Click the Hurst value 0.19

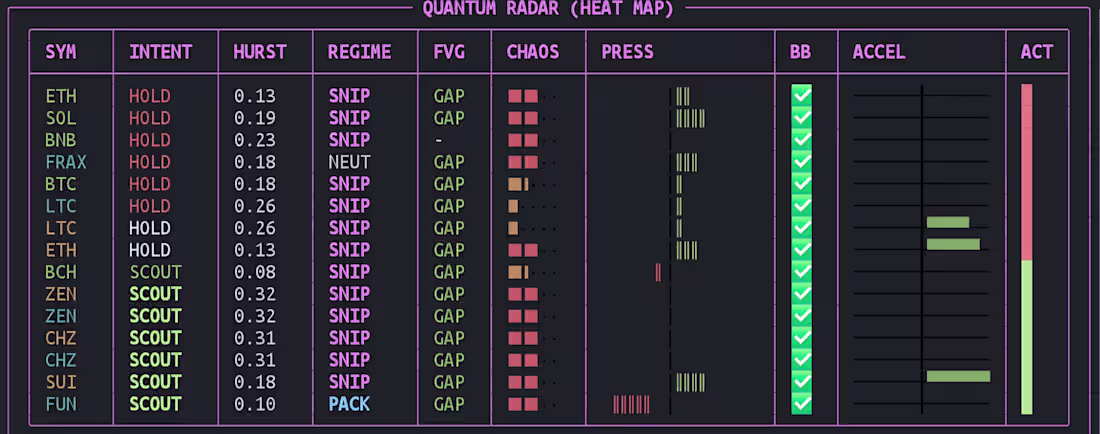[255, 118]
